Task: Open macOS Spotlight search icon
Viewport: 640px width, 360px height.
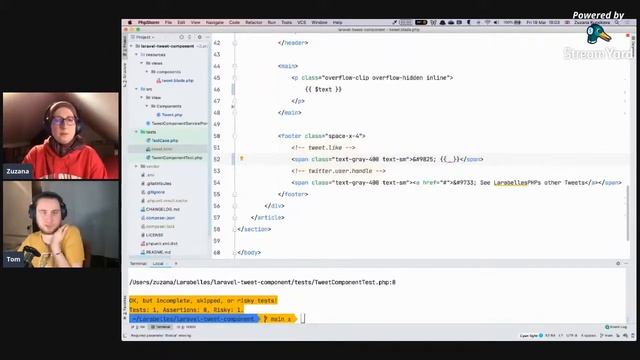Action: [x=618, y=22]
